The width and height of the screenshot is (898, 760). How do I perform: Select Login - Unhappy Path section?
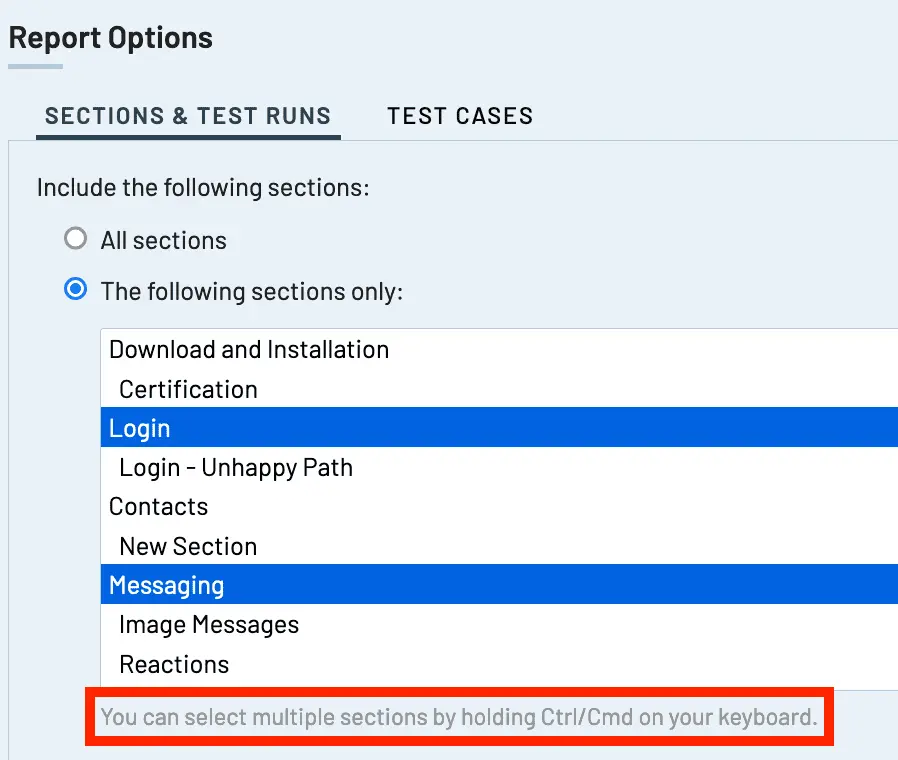[x=499, y=467]
